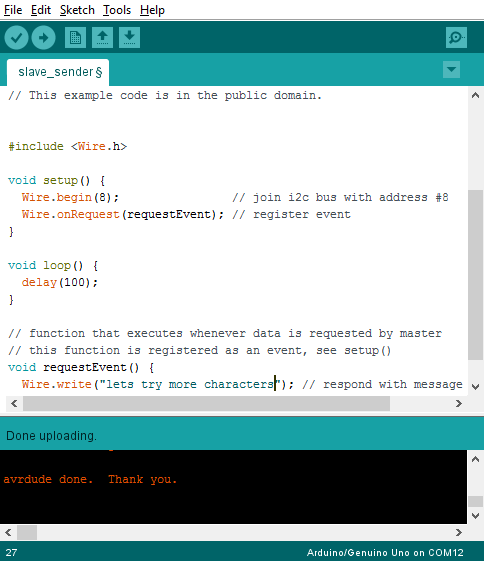Open the Serial Monitor magnifier icon

pos(456,38)
